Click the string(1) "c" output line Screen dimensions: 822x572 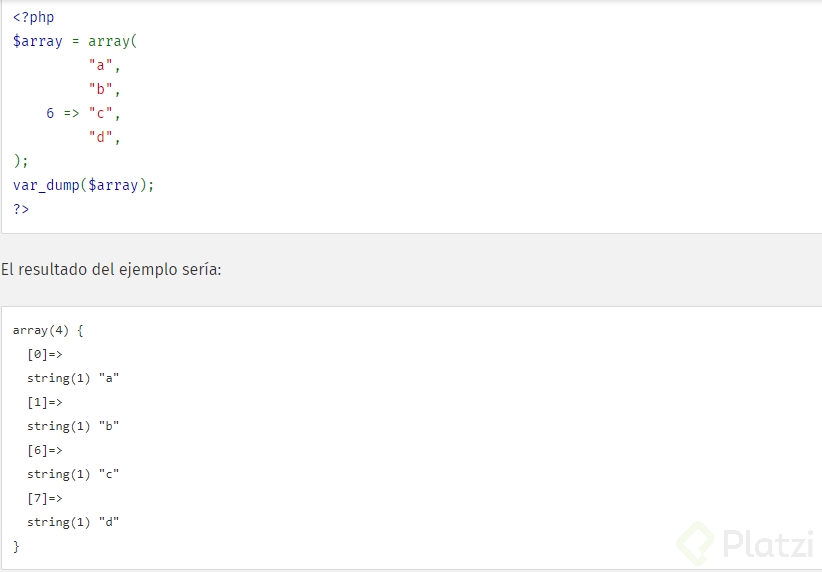point(73,474)
